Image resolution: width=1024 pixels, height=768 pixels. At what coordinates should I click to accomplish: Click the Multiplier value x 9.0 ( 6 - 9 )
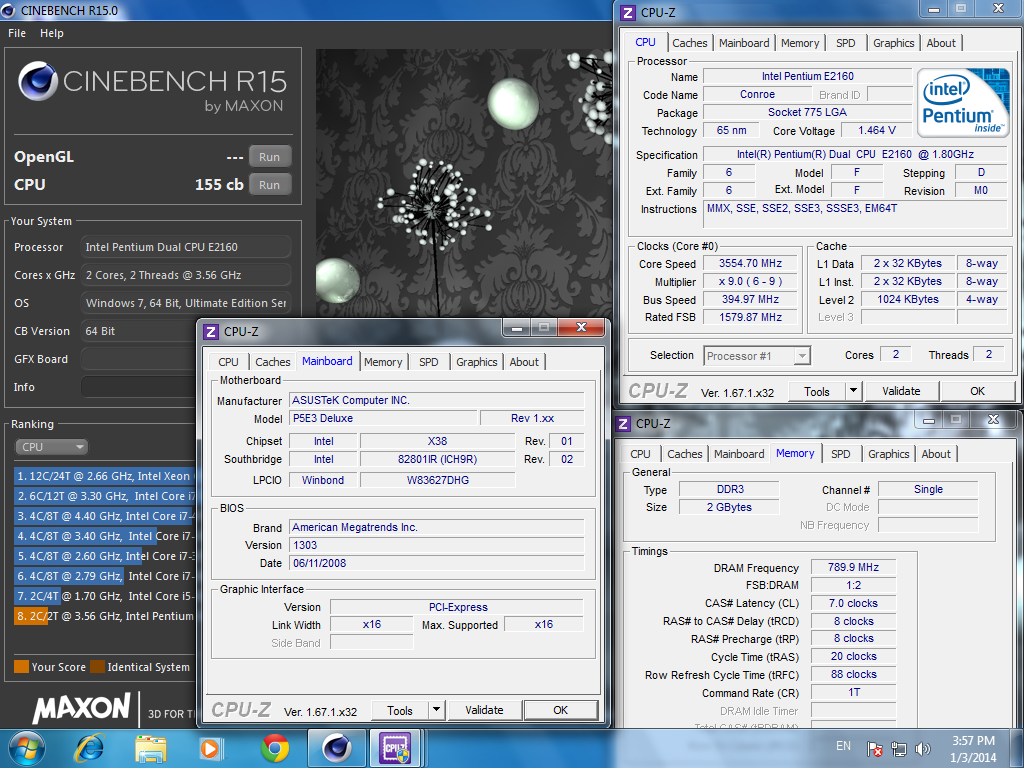(750, 281)
